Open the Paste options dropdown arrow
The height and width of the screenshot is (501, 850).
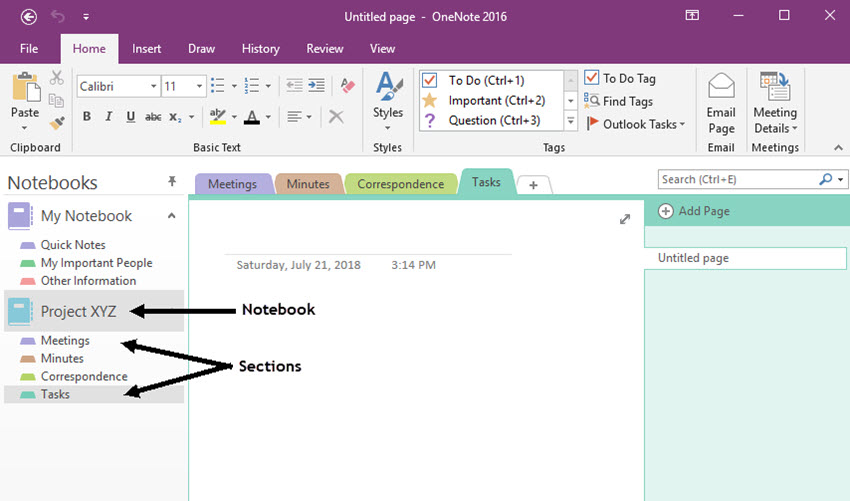(x=24, y=128)
